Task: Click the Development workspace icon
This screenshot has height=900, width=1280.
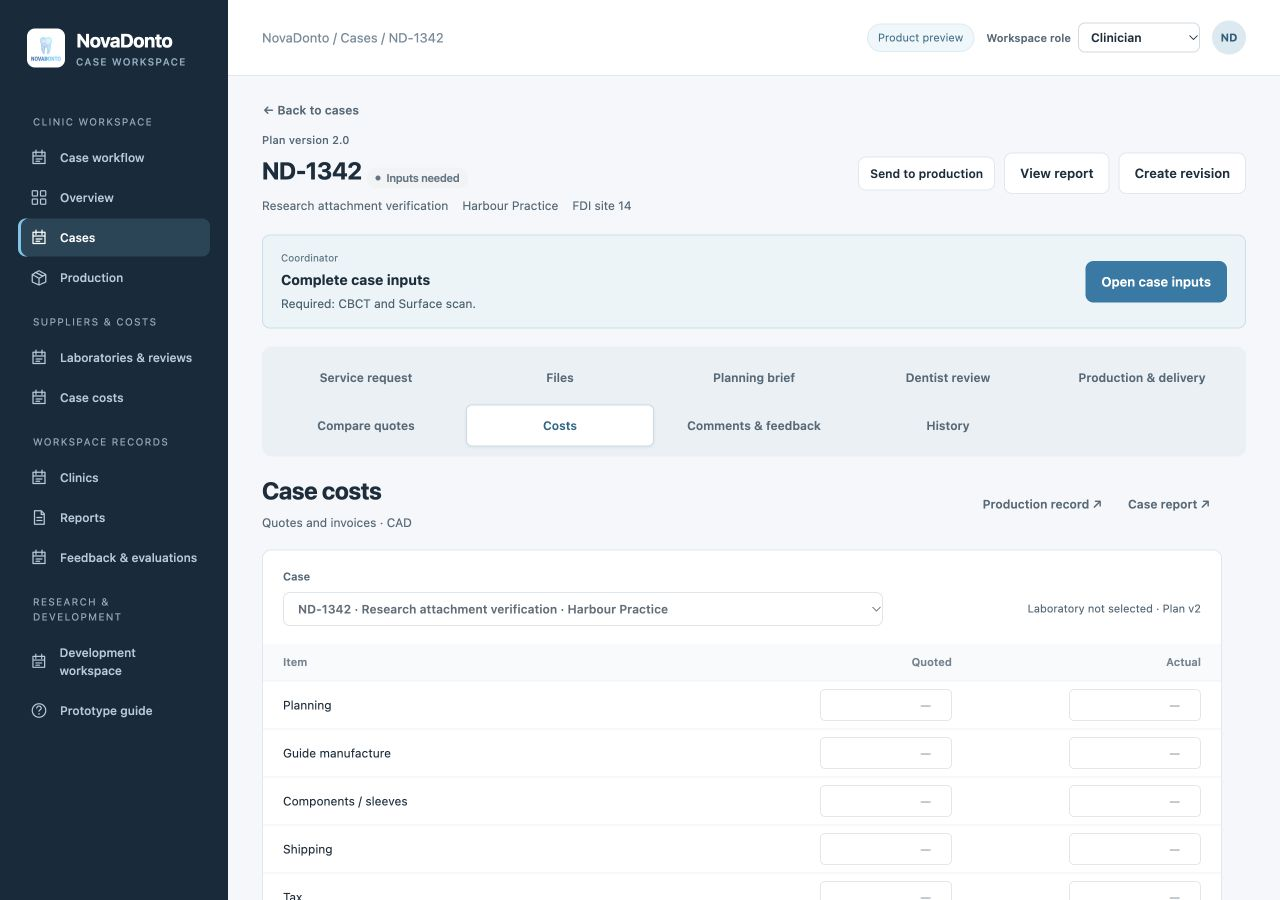Action: (x=39, y=662)
